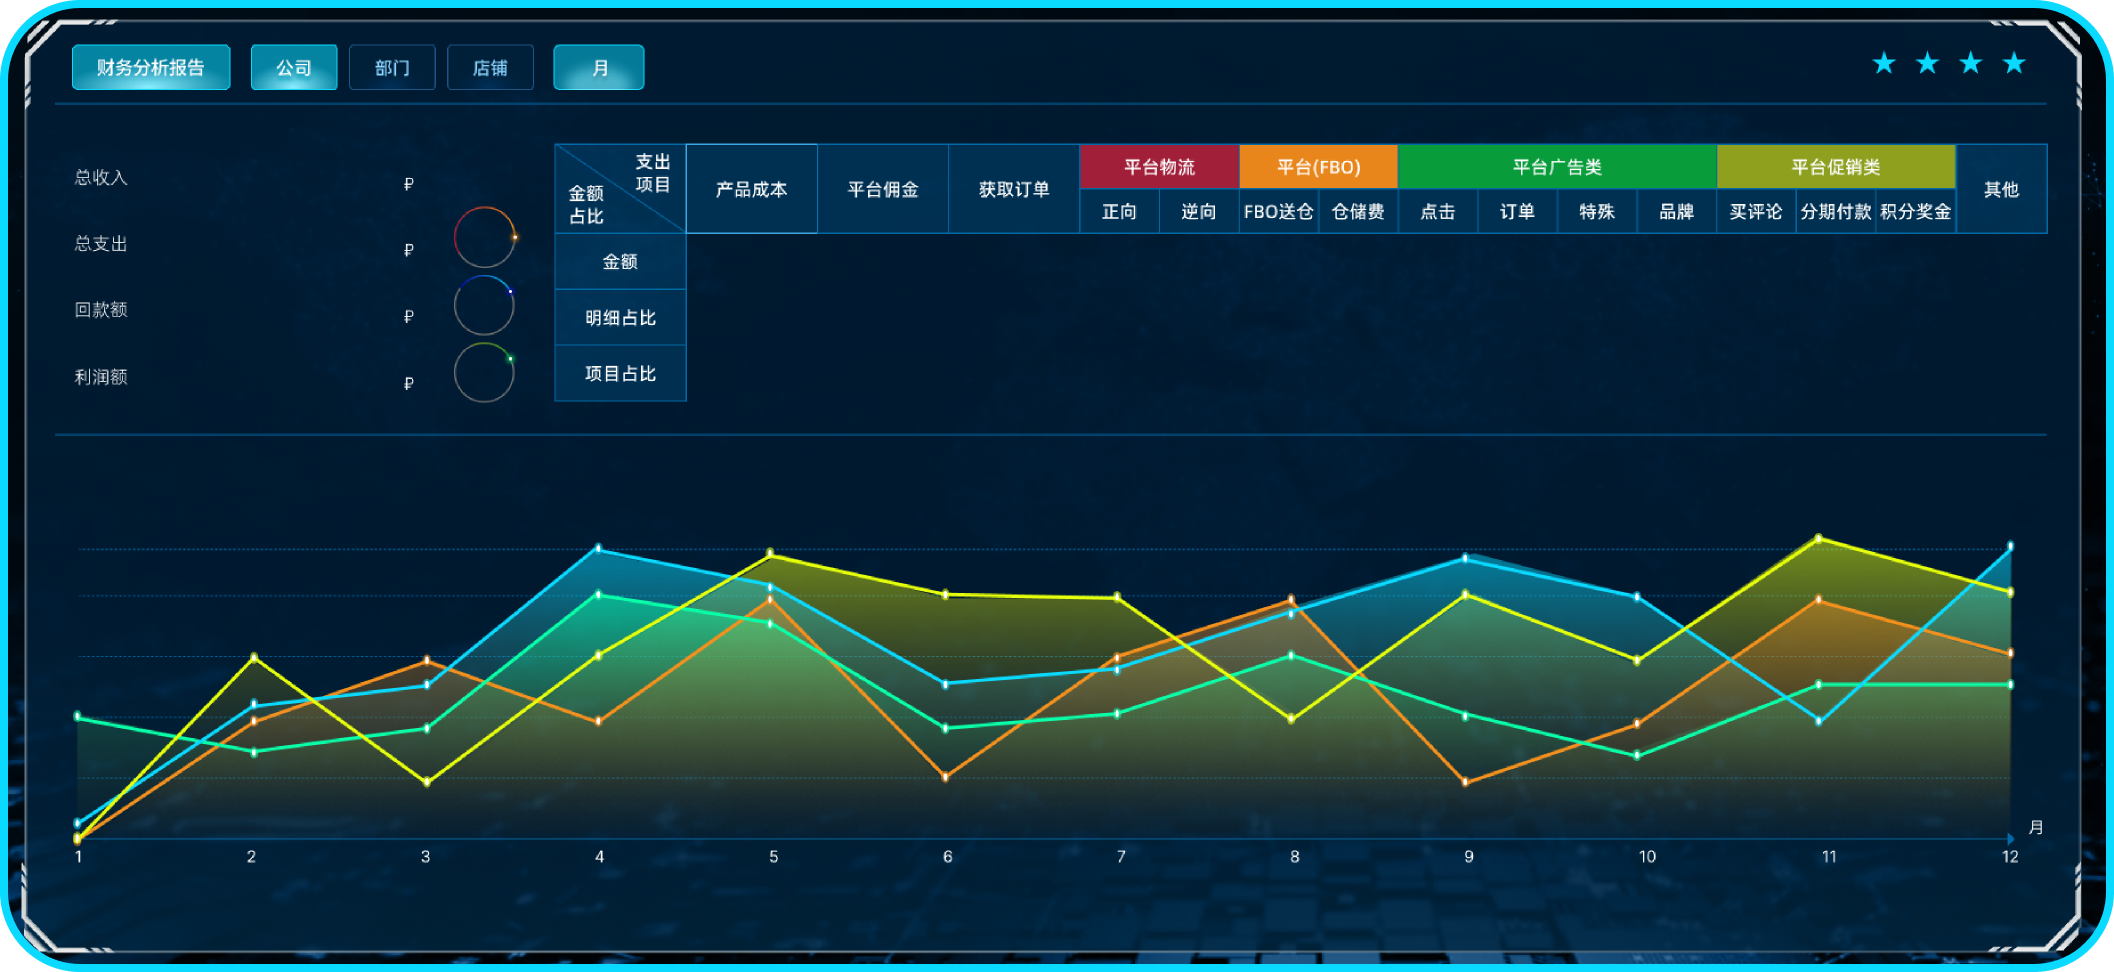Click the ruble symbol next to 总收入
2114x972 pixels.
(x=408, y=184)
